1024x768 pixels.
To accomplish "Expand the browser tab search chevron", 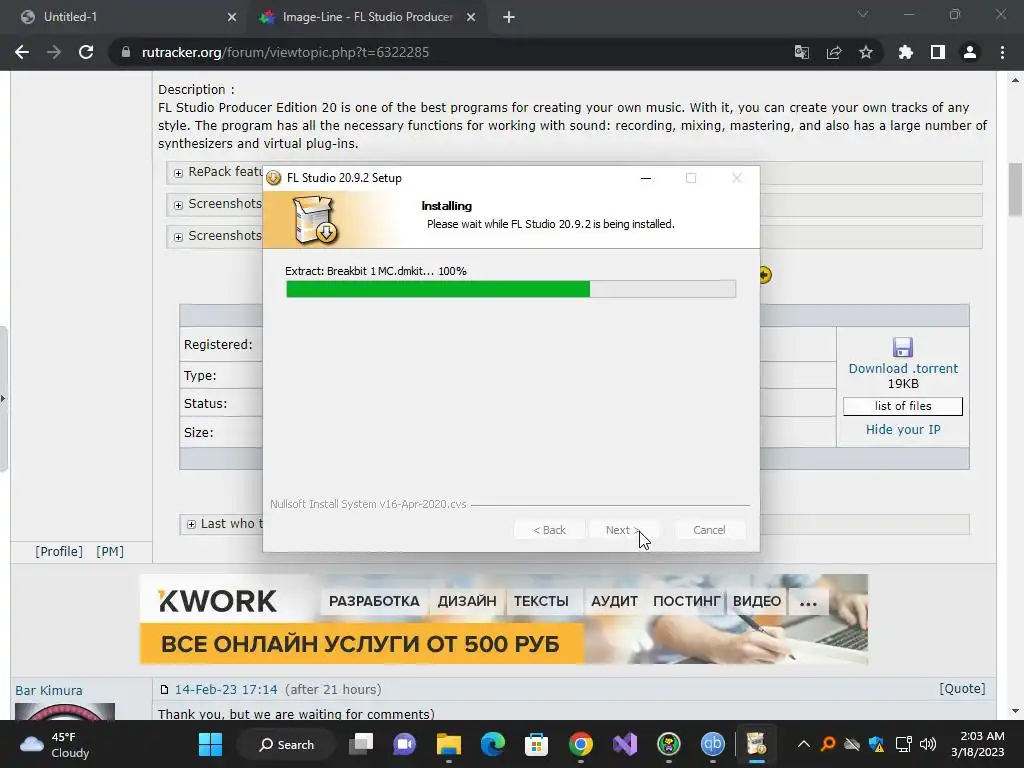I will [x=863, y=14].
